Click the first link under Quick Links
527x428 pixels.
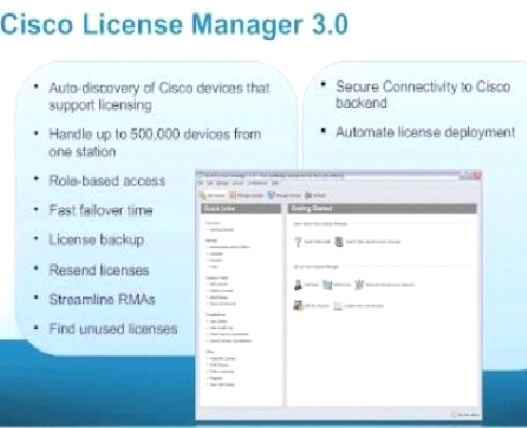tap(221, 230)
